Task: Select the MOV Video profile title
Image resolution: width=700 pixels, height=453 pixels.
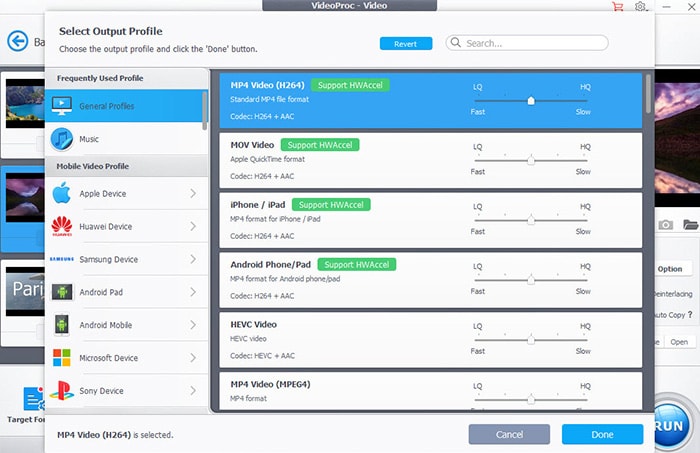Action: tap(252, 145)
